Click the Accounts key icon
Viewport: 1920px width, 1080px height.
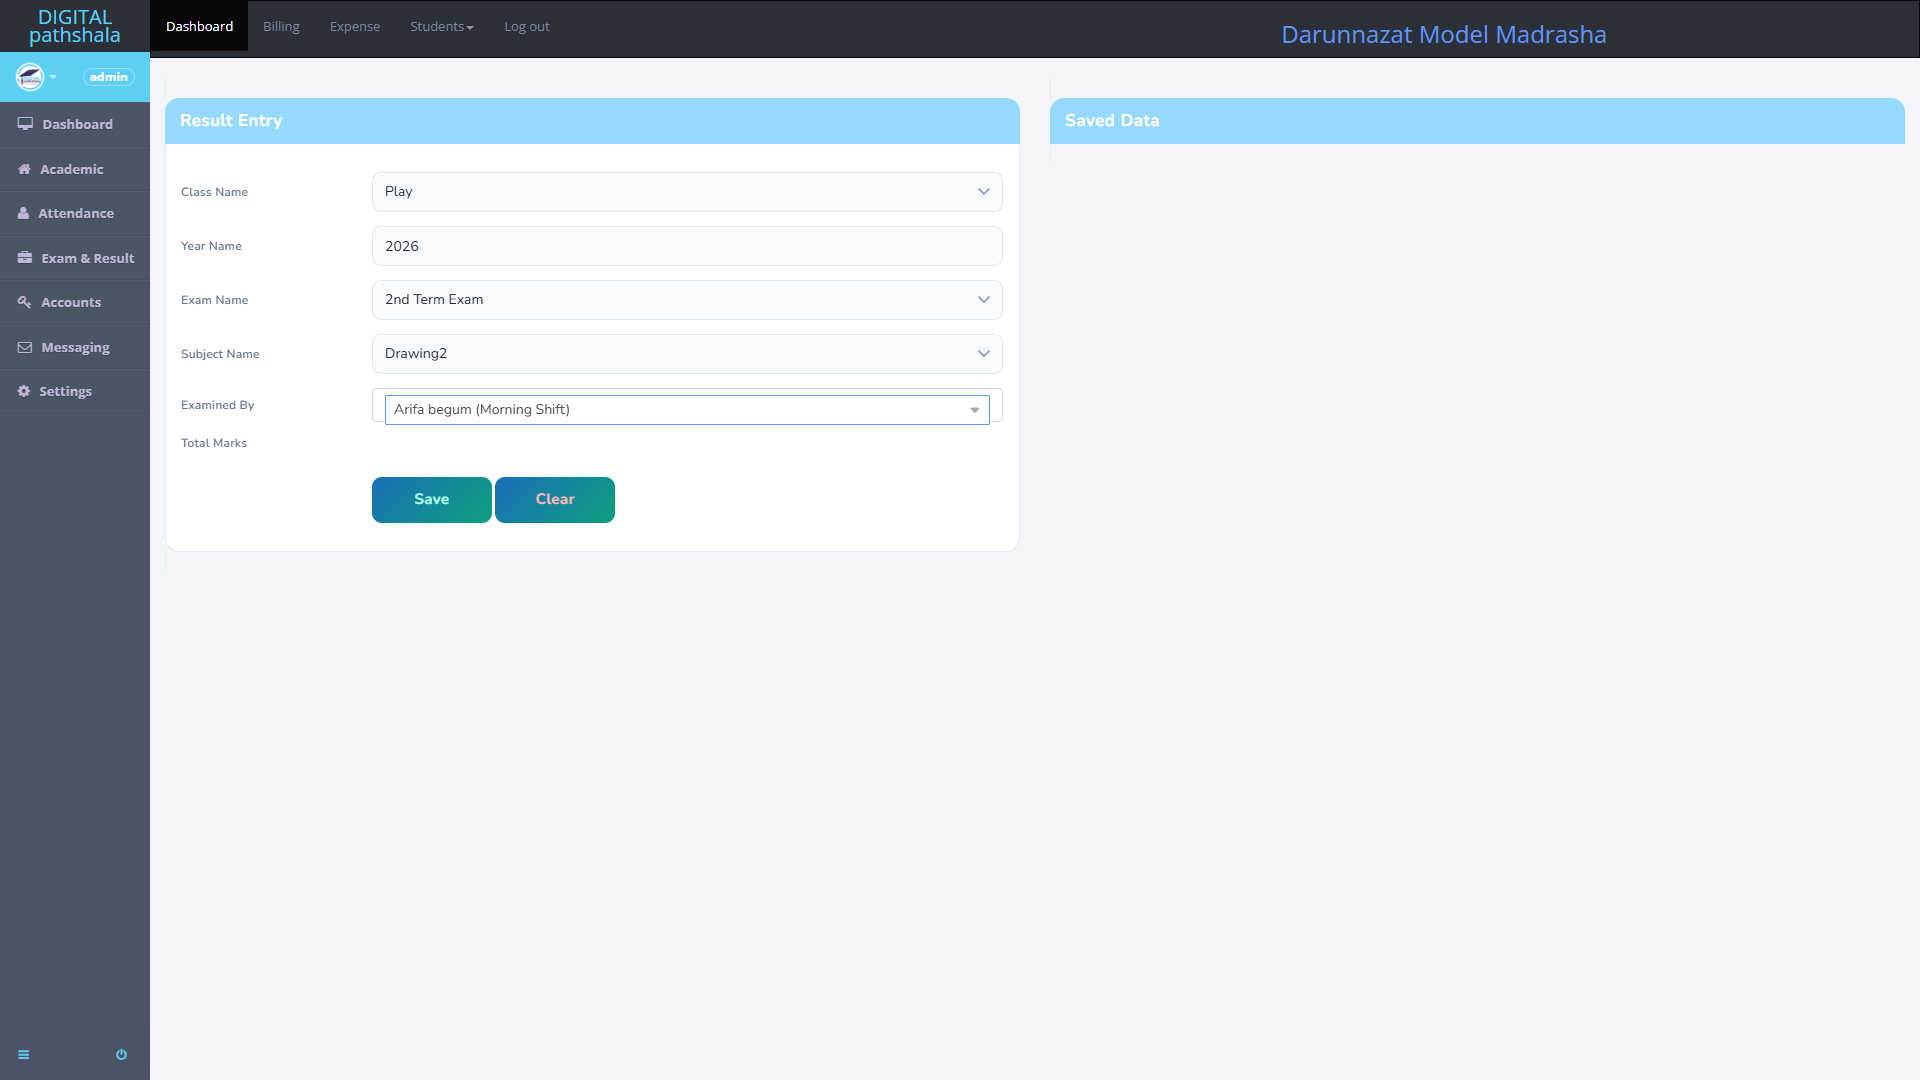click(24, 302)
